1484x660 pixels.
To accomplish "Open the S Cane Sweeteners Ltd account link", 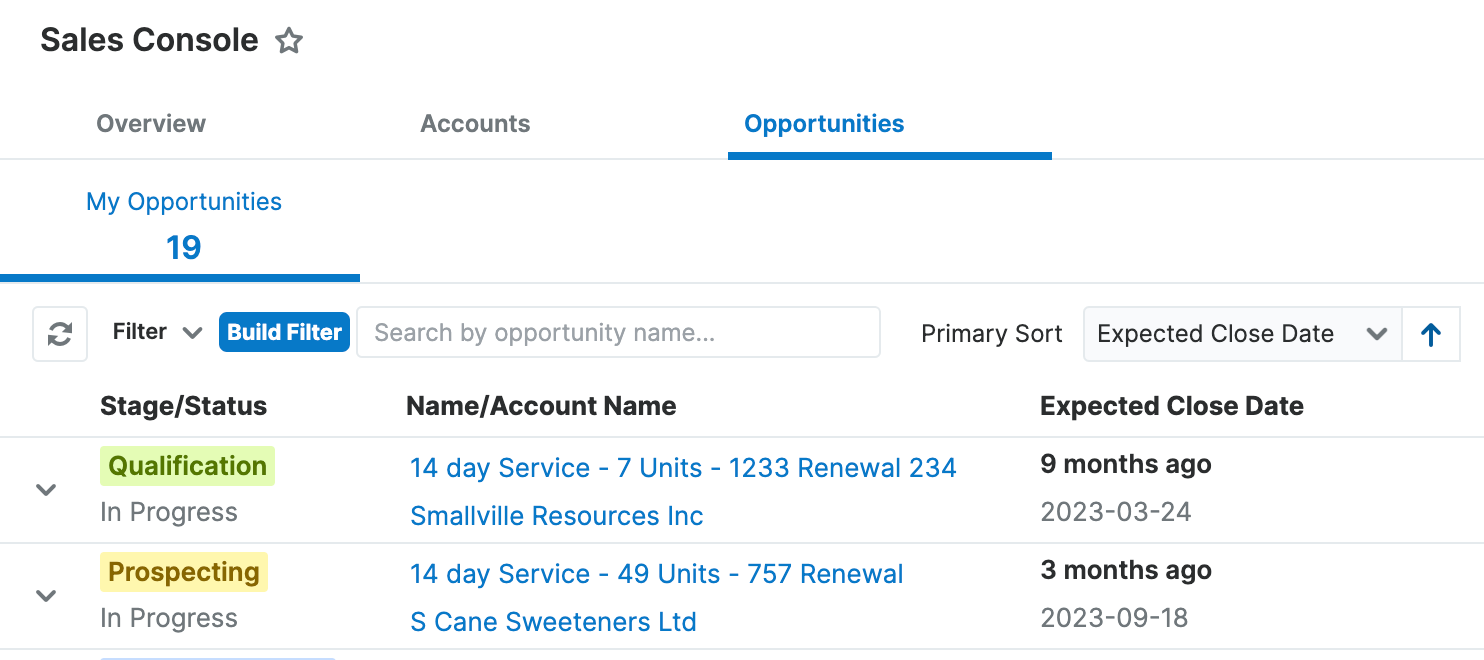I will coord(554,621).
